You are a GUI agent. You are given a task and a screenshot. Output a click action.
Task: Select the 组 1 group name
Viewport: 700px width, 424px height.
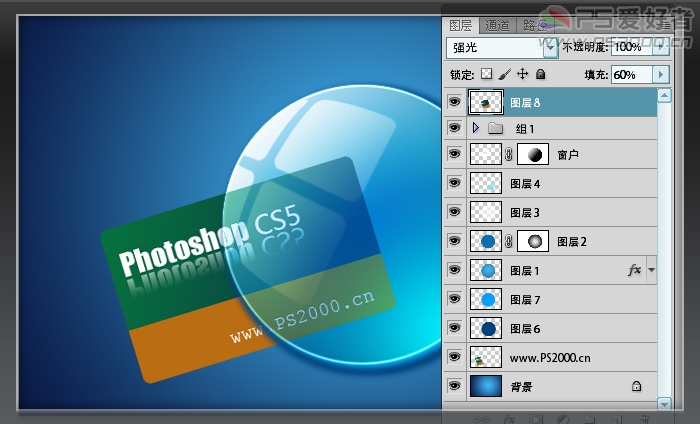click(525, 129)
